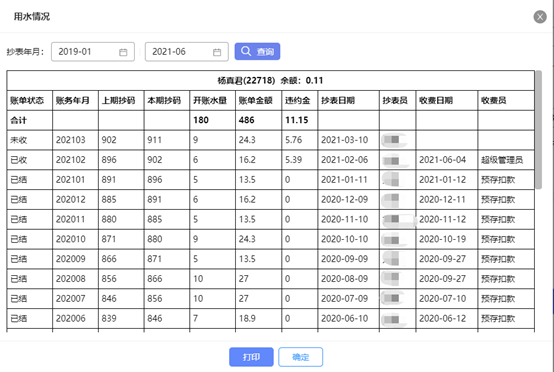Select the 202006 billing row
The image size is (554, 372).
click(x=271, y=319)
